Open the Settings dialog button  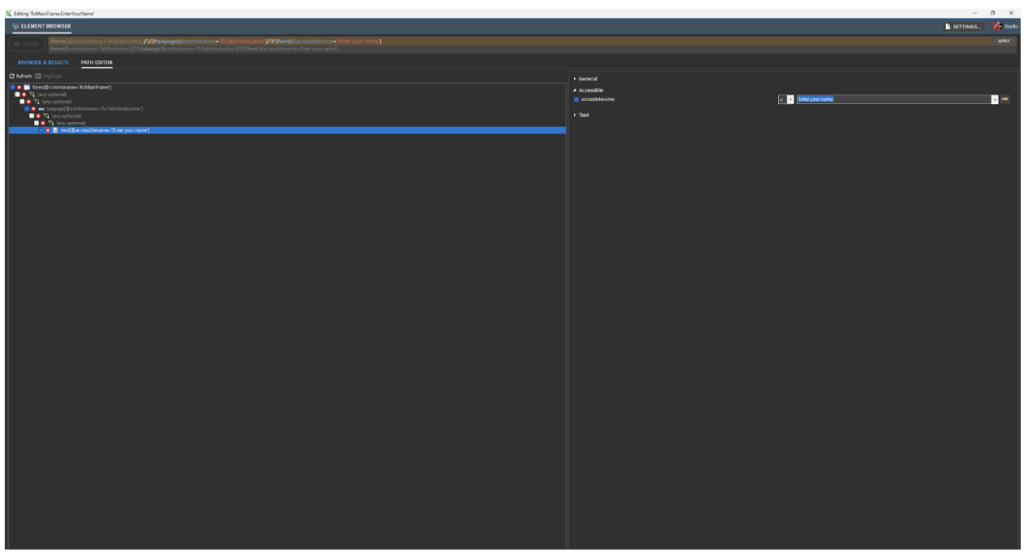pyautogui.click(x=963, y=27)
